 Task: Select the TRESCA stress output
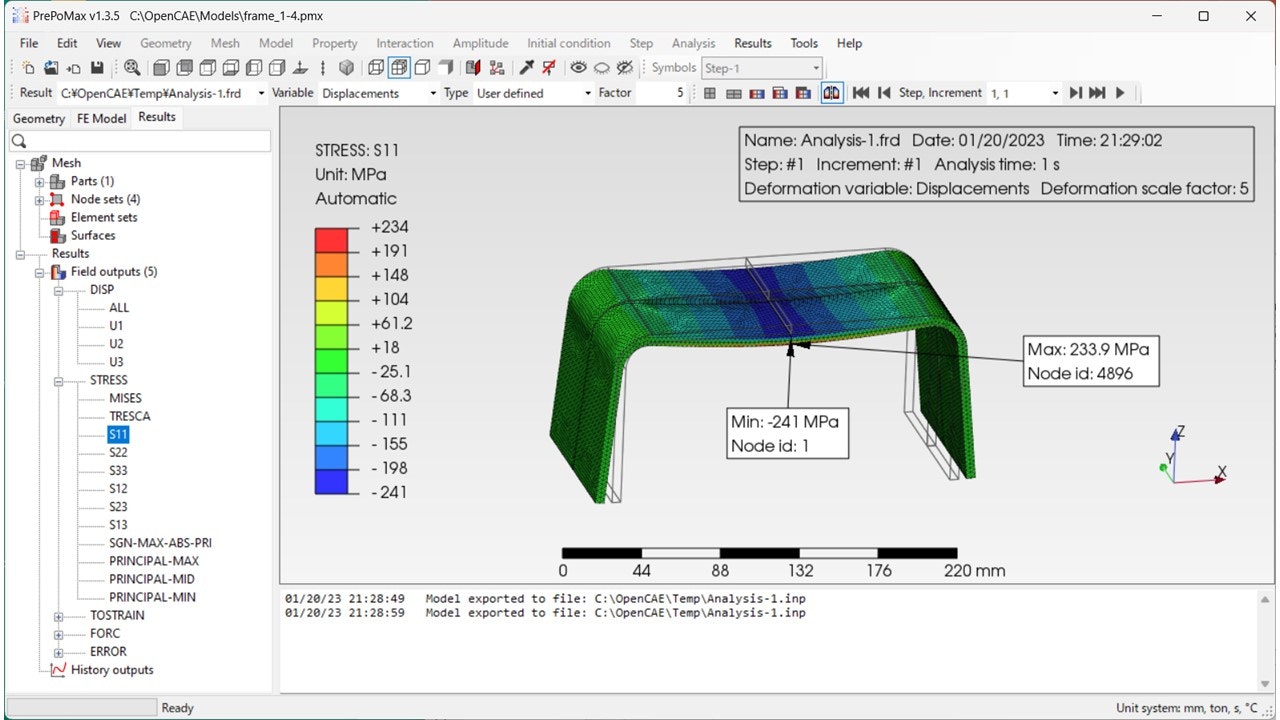(130, 416)
